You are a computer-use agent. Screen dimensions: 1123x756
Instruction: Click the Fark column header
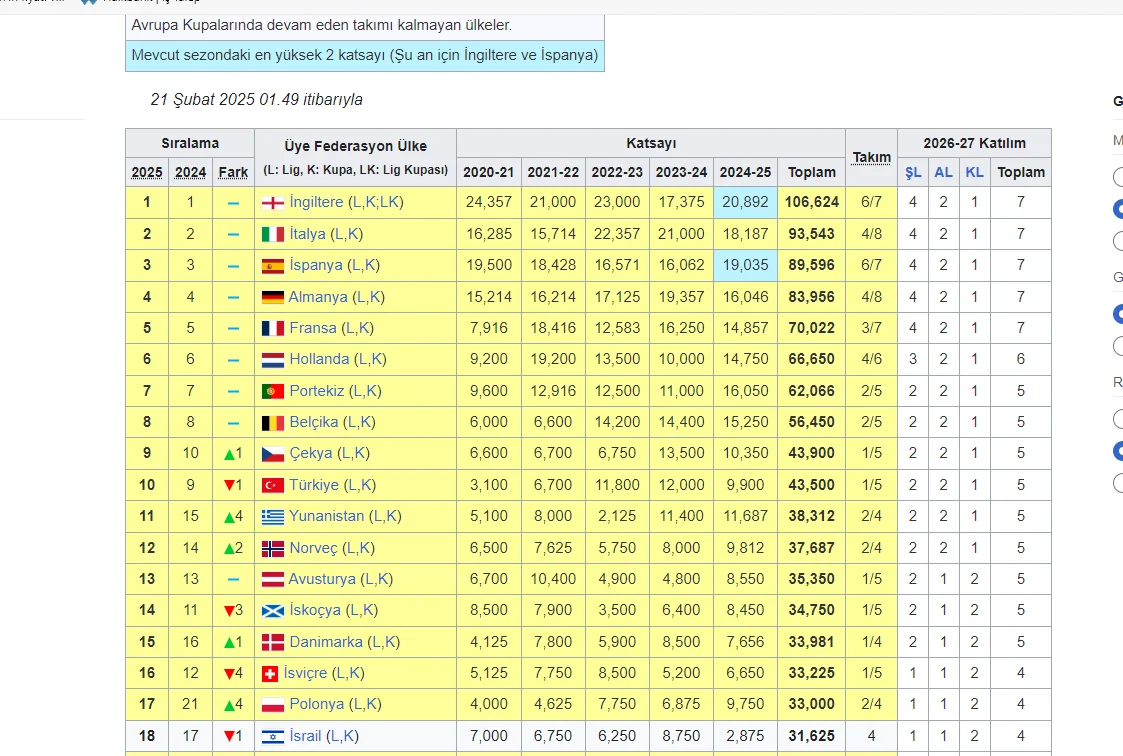[233, 172]
